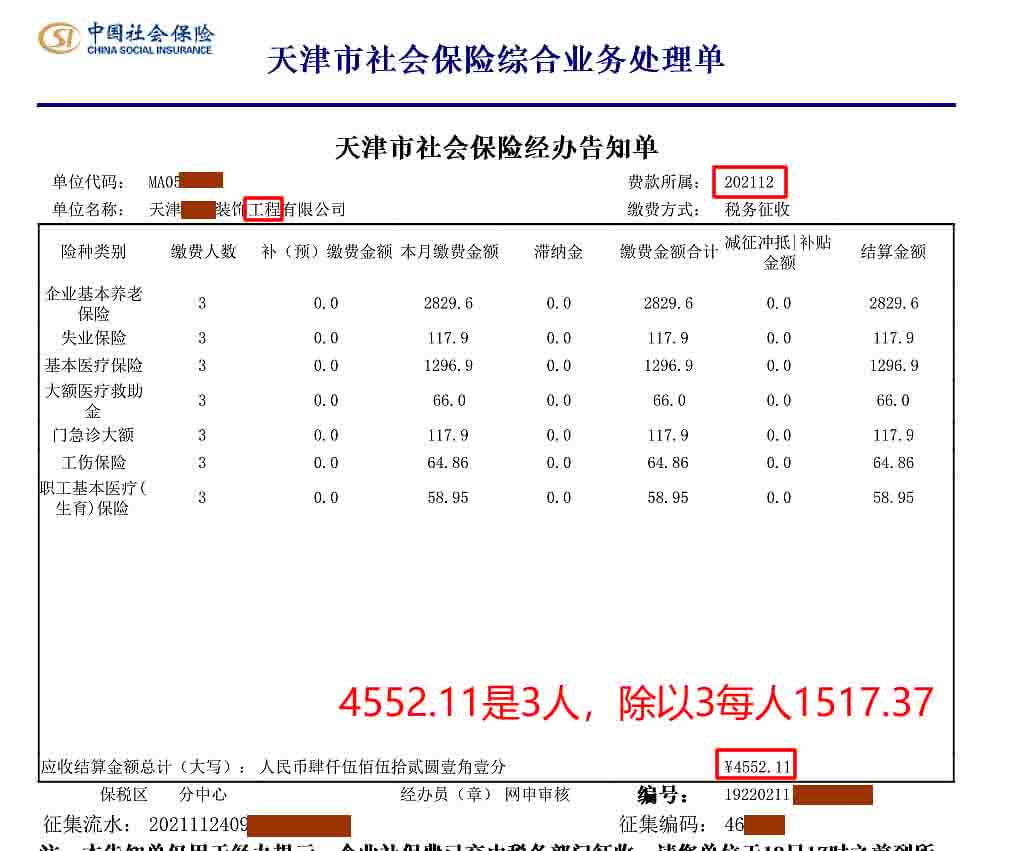The width and height of the screenshot is (1009, 851).
Task: Click 2829.6 in the 本月缴费金额 column
Action: (x=449, y=303)
